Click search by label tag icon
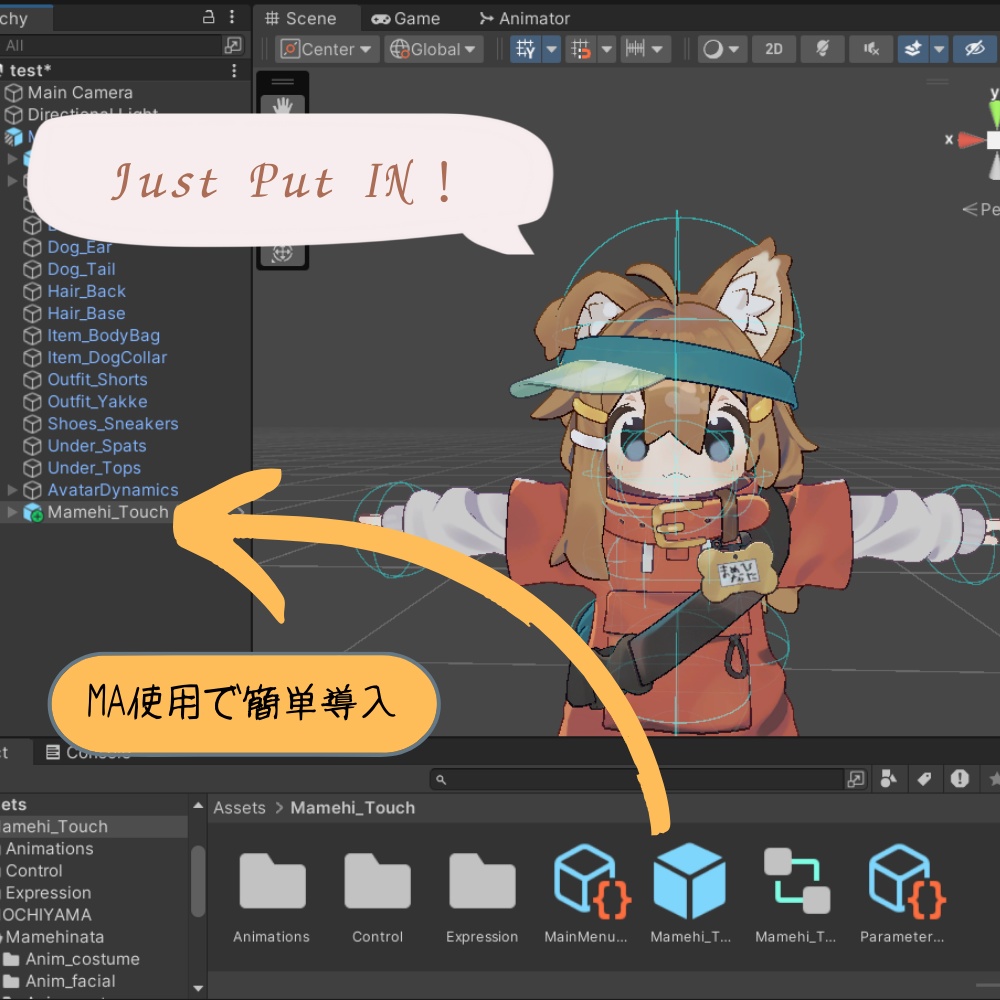Image resolution: width=1000 pixels, height=1000 pixels. pos(924,779)
